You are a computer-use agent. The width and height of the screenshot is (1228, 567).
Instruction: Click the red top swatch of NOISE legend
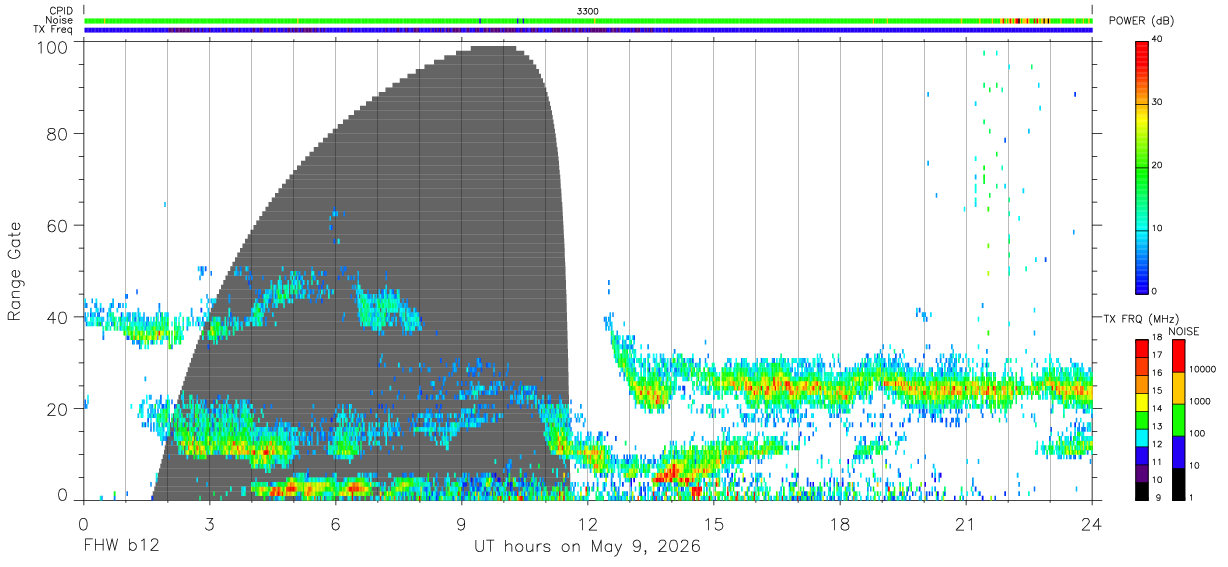[x=1178, y=356]
